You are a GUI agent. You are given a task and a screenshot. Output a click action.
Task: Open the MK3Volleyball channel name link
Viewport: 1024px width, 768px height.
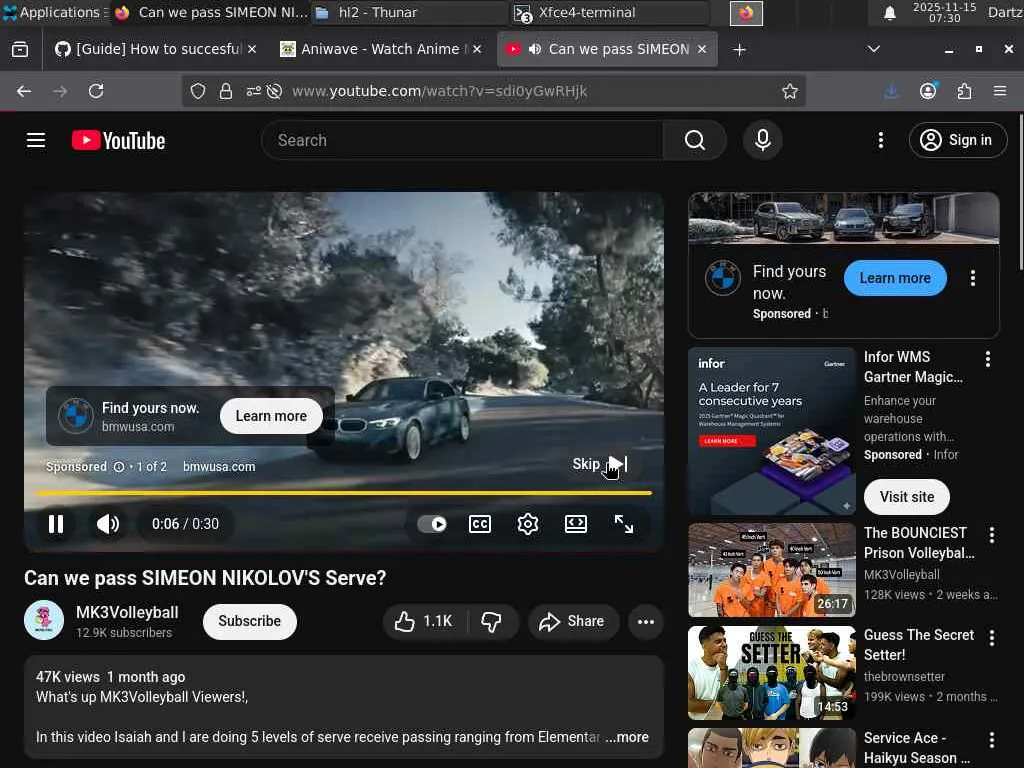pyautogui.click(x=127, y=613)
